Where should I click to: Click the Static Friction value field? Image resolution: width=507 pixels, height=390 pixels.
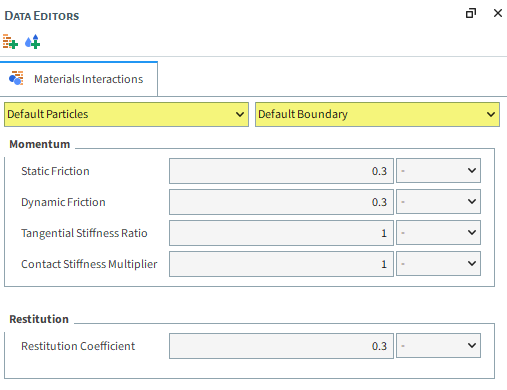point(281,171)
